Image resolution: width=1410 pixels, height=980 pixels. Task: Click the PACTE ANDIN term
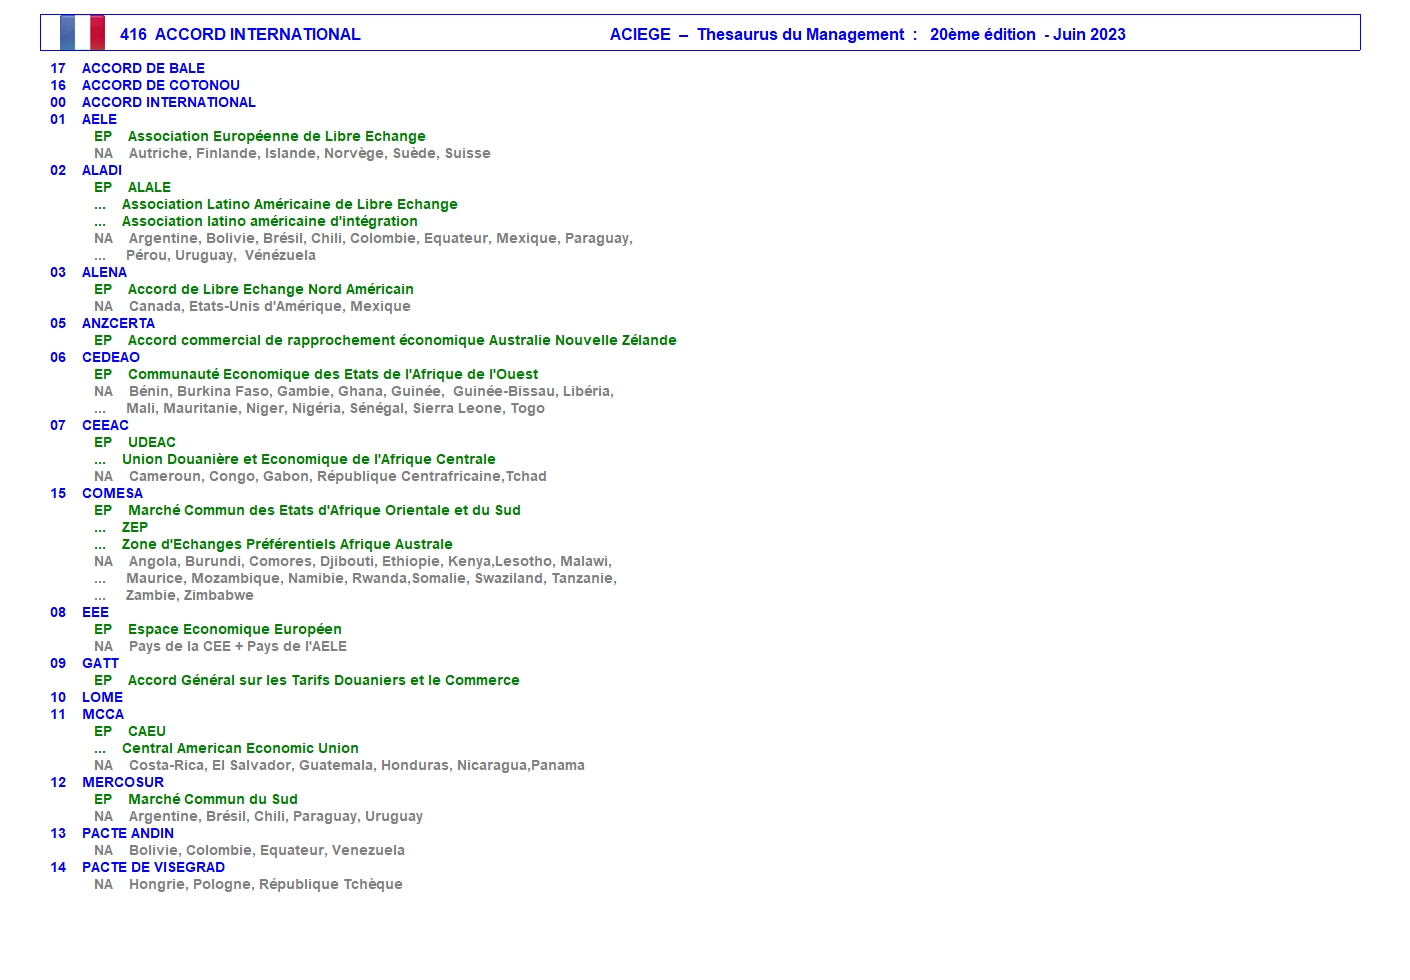point(127,833)
